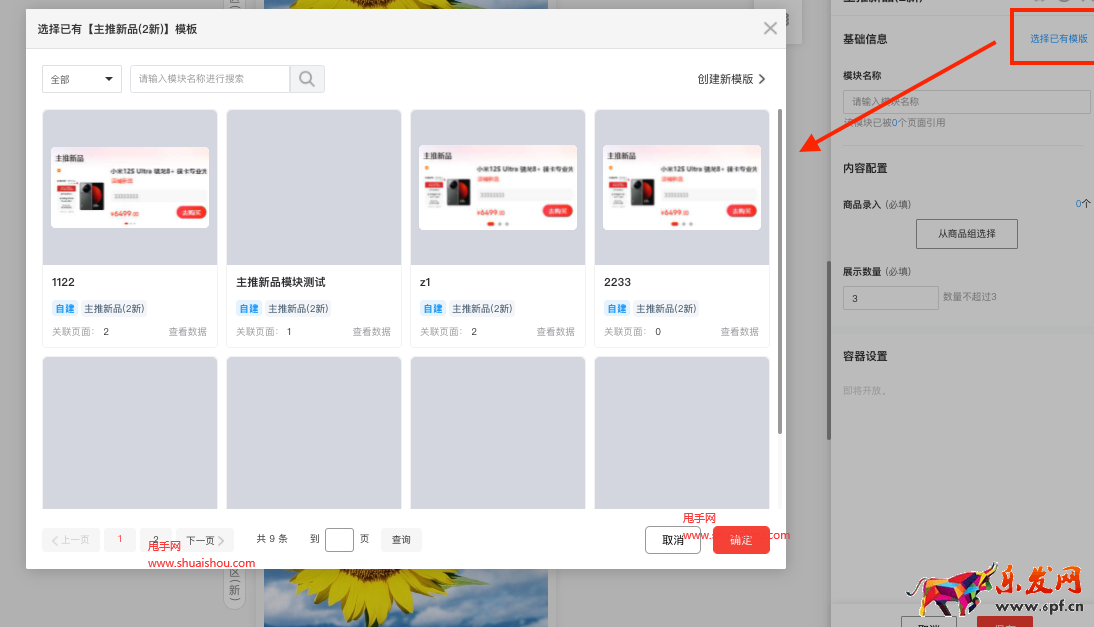Select page 1 in pagination
The height and width of the screenshot is (627, 1094).
coord(120,540)
